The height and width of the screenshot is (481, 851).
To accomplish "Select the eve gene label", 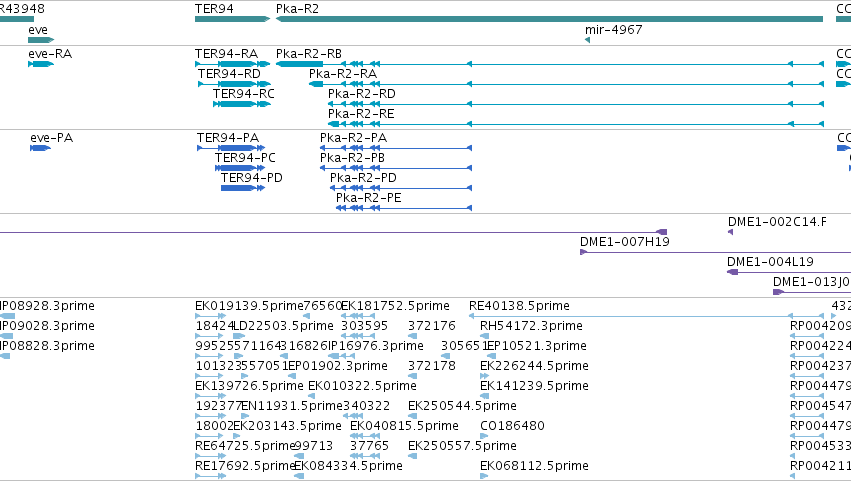I will pos(38,30).
